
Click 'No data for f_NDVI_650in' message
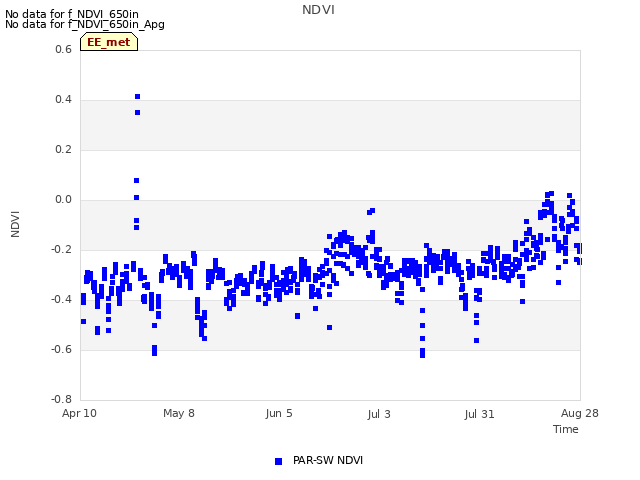tap(72, 14)
